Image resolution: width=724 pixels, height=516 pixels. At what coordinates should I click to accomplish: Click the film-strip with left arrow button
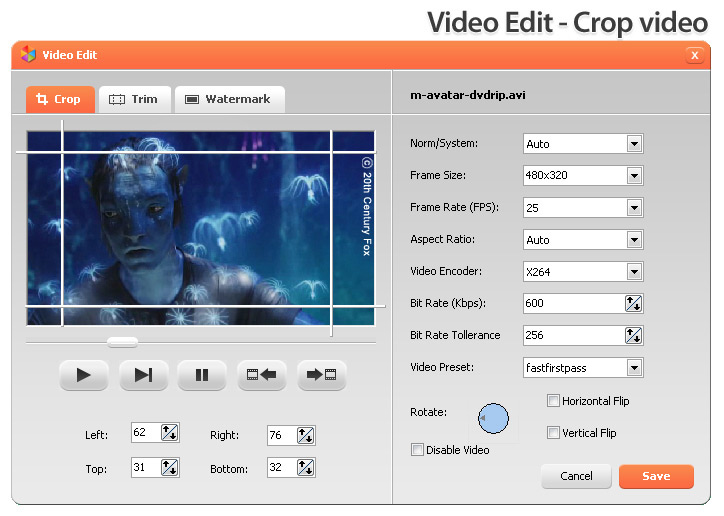point(261,375)
